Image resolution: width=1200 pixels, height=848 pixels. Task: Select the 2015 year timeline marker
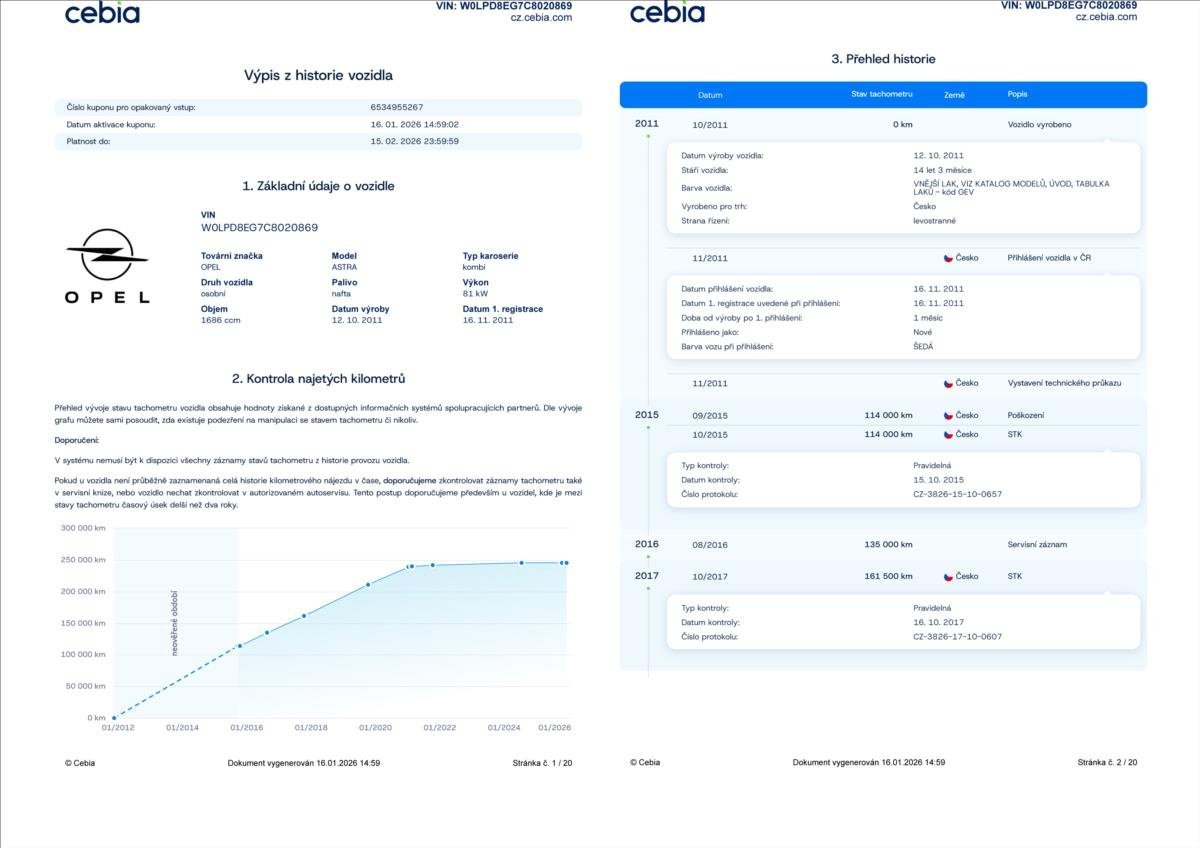pyautogui.click(x=646, y=415)
